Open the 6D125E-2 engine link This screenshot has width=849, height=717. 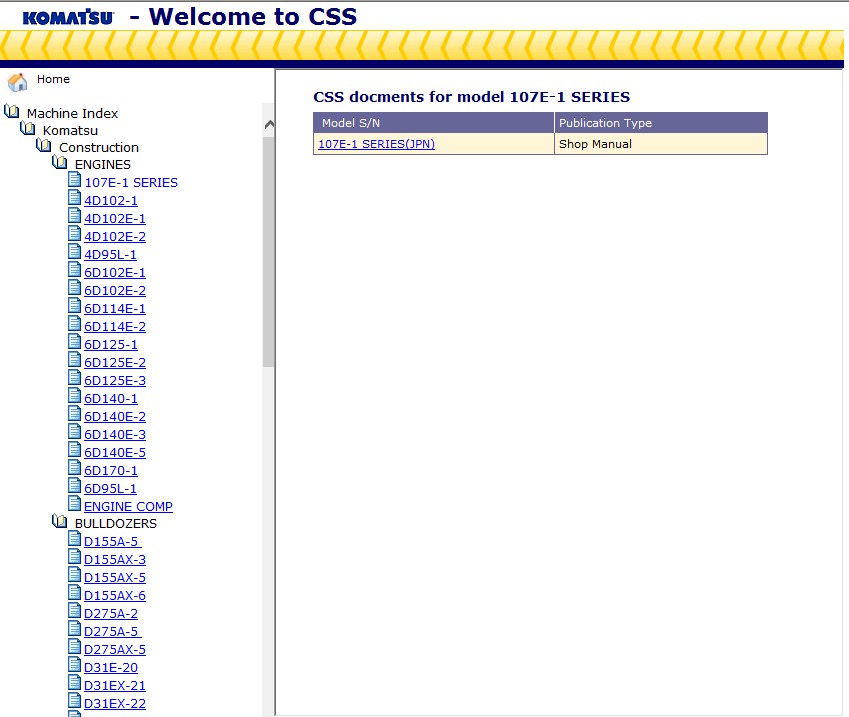click(115, 362)
